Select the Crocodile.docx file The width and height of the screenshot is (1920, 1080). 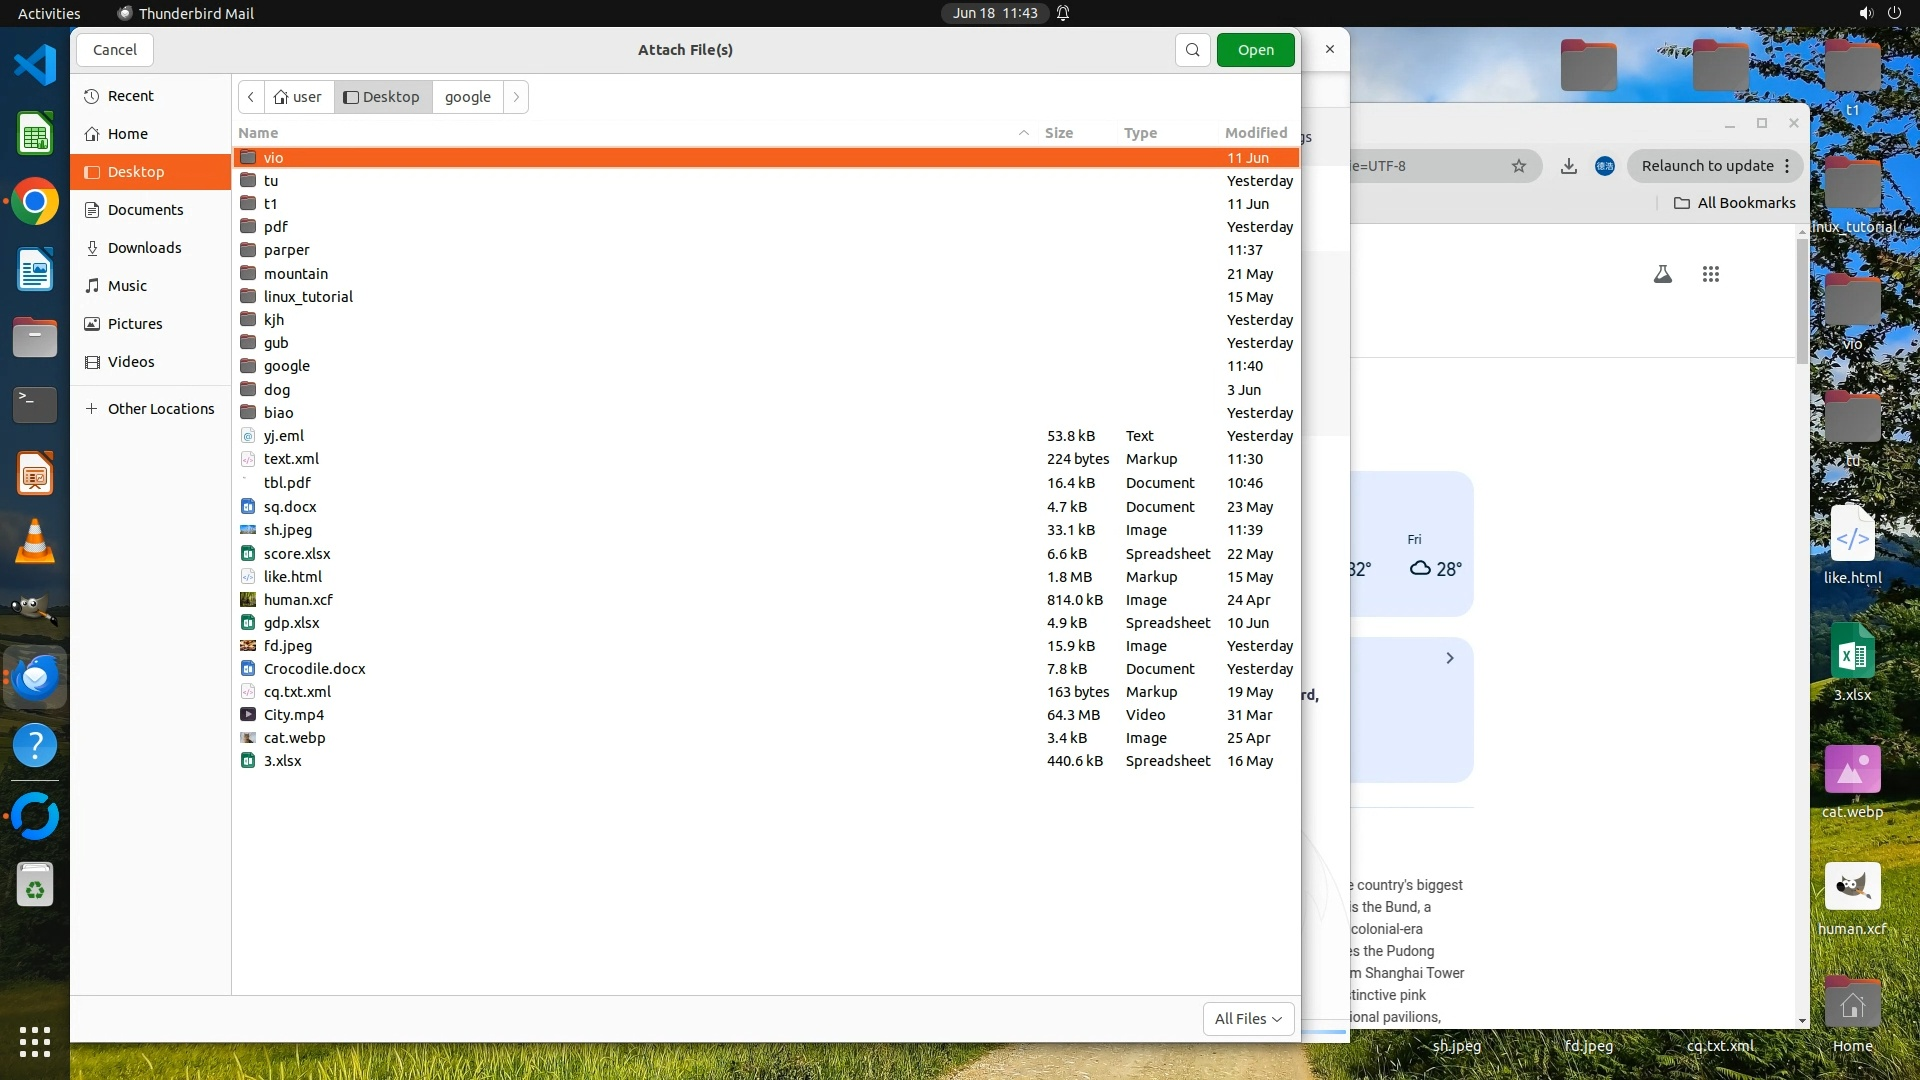(x=314, y=669)
